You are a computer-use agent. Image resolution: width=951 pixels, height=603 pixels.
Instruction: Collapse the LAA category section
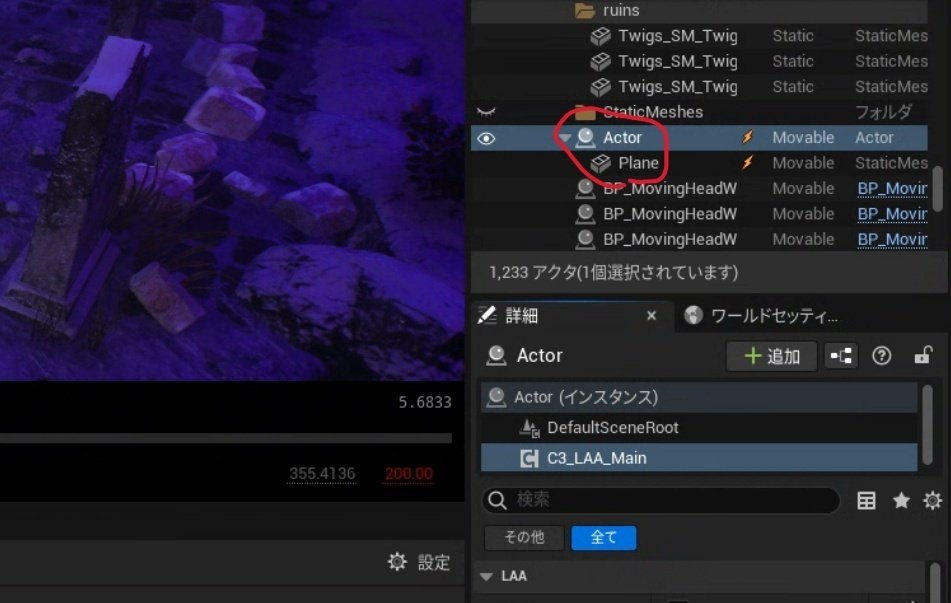(486, 576)
